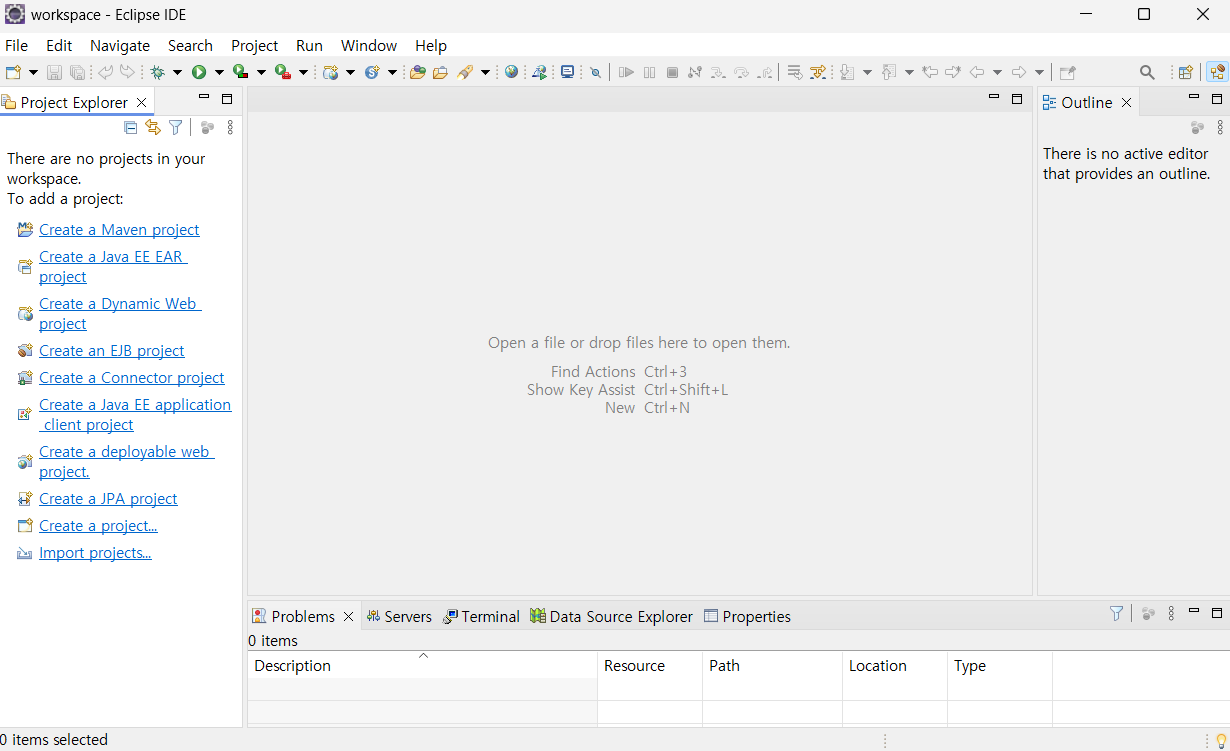Screen dimensions: 1230x751
Task: Click Import projects... link
Action: [95, 552]
